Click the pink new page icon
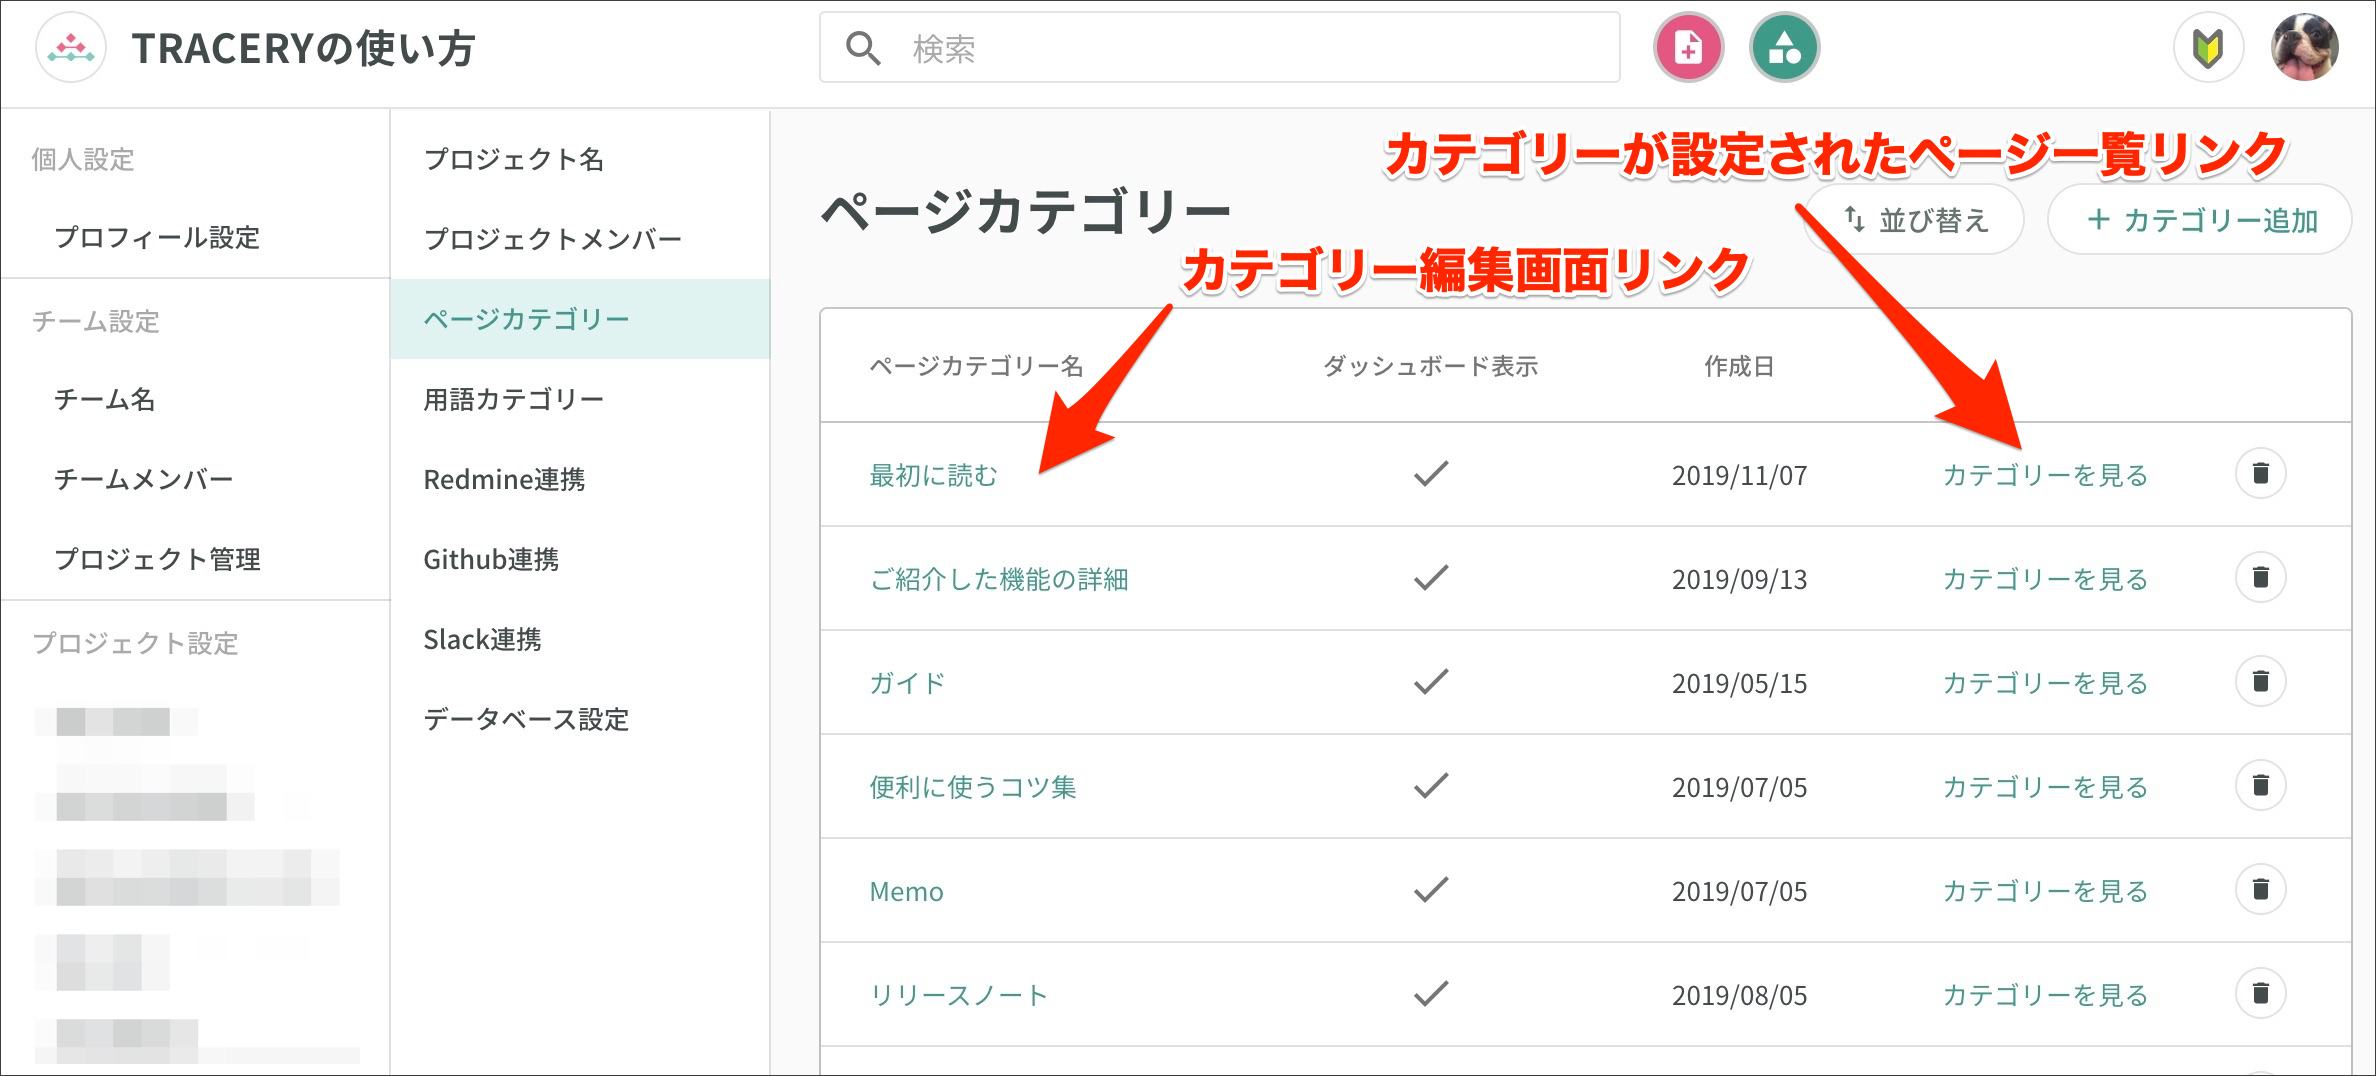 [x=1688, y=48]
